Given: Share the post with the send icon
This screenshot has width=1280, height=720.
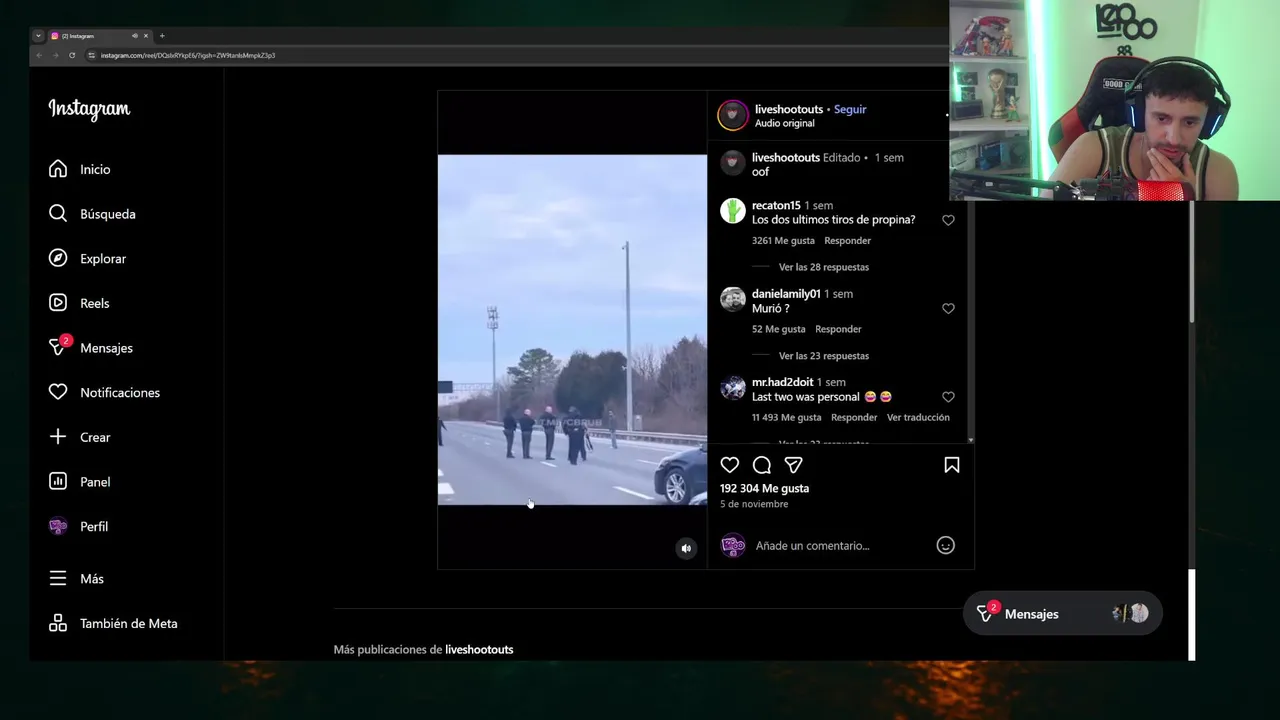Looking at the screenshot, I should [794, 465].
